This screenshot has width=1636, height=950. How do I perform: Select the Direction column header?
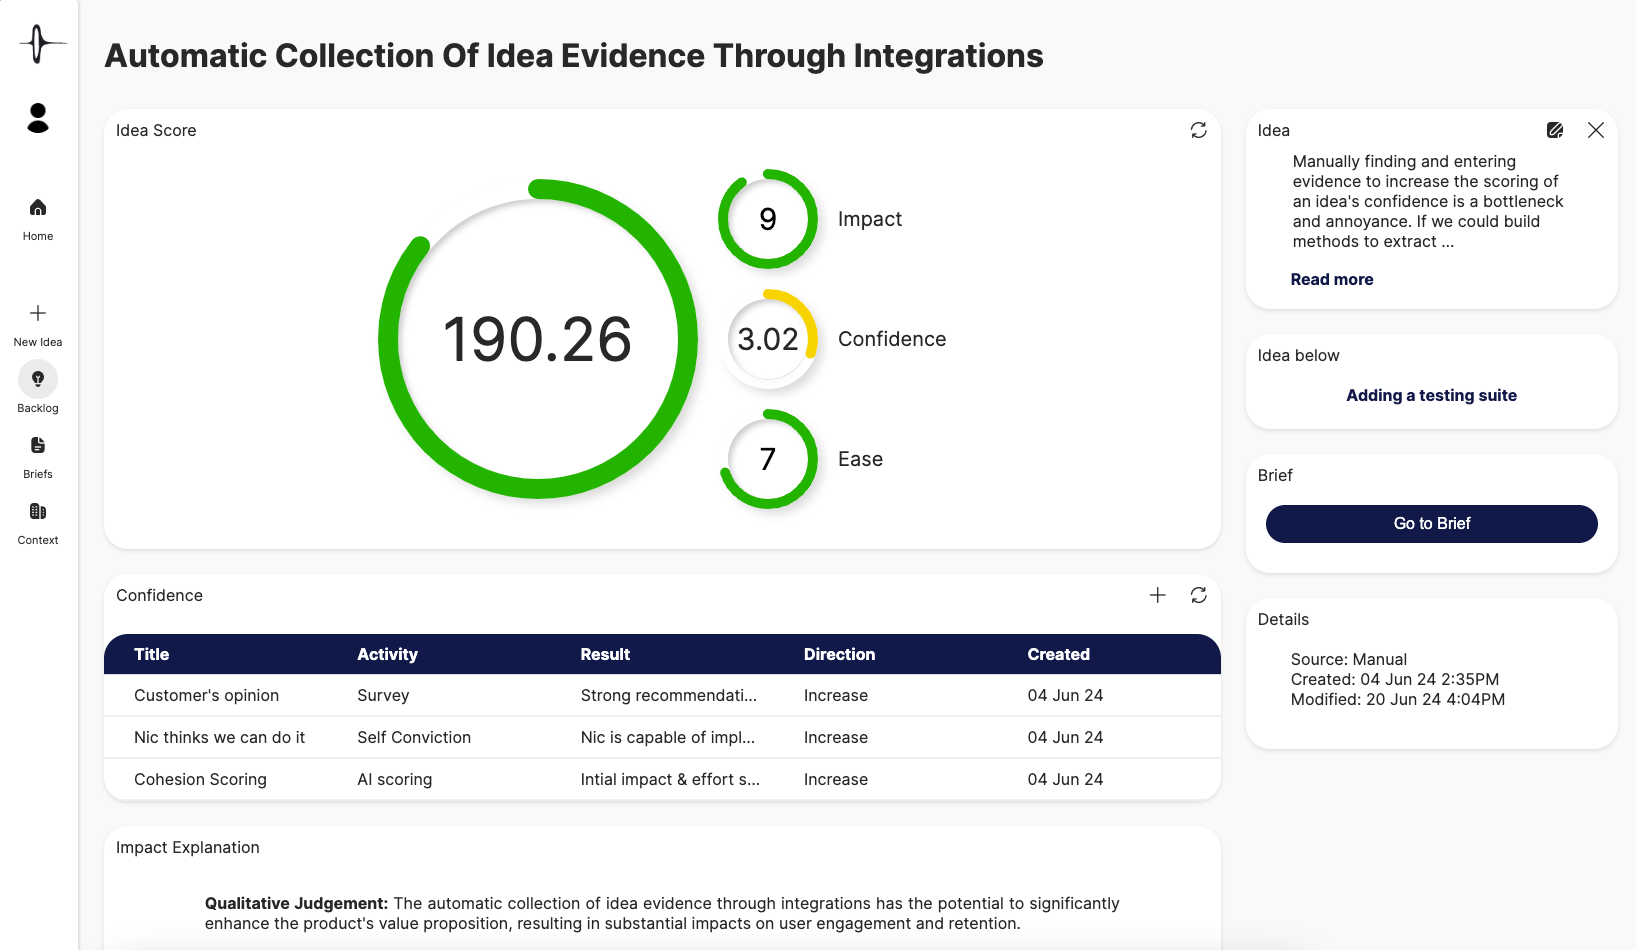click(x=839, y=654)
